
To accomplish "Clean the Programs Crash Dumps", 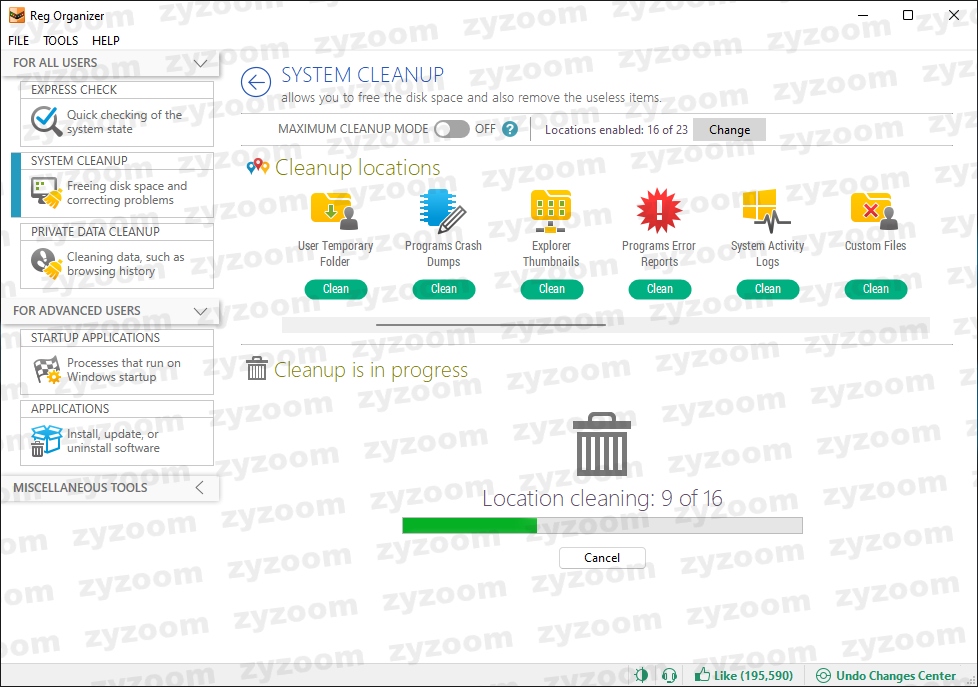I will (x=443, y=289).
